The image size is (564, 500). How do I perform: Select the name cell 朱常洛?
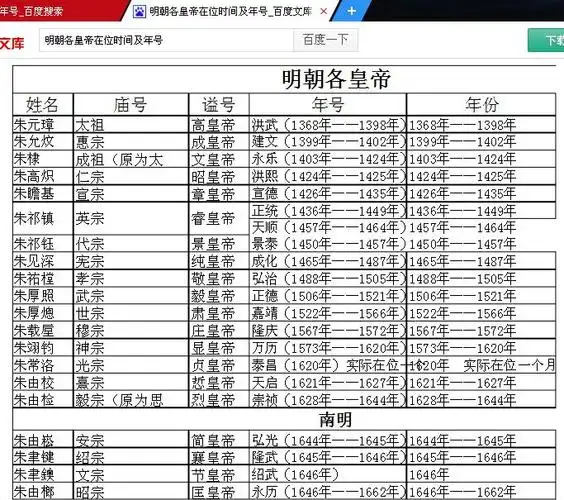click(x=43, y=365)
